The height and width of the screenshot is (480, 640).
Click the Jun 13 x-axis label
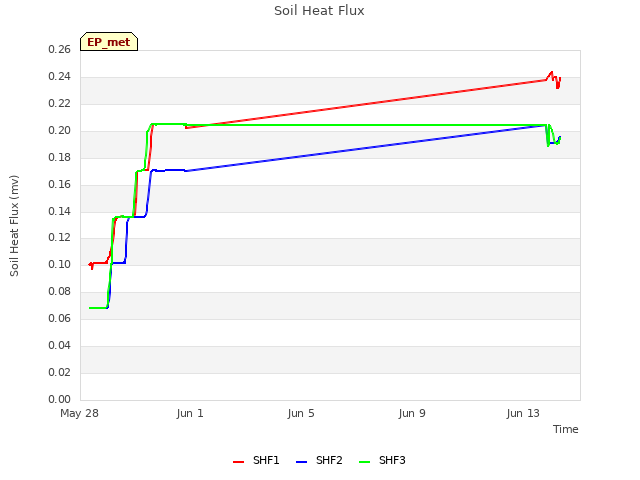[523, 413]
